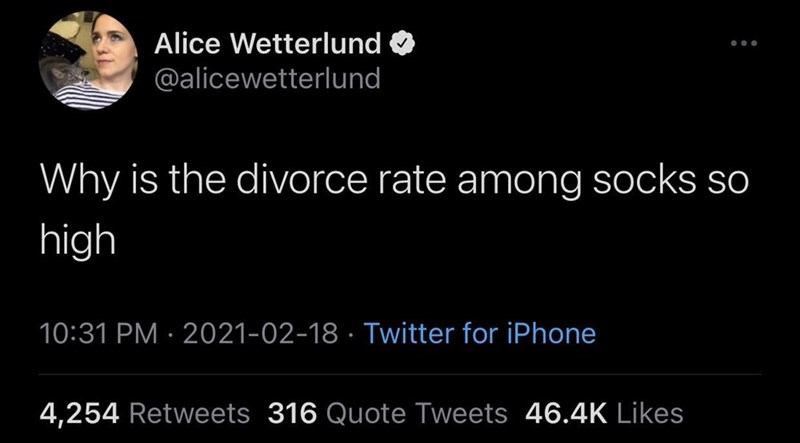800x443 pixels.
Task: Open the Retweets label
Action: point(190,413)
